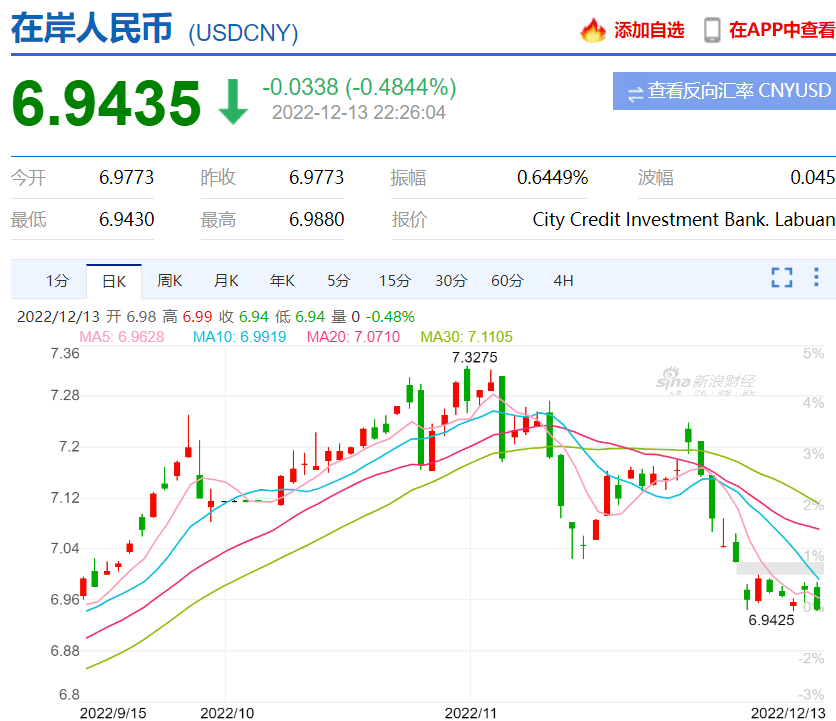
Task: Click the green down arrow price indicator
Action: click(x=233, y=102)
